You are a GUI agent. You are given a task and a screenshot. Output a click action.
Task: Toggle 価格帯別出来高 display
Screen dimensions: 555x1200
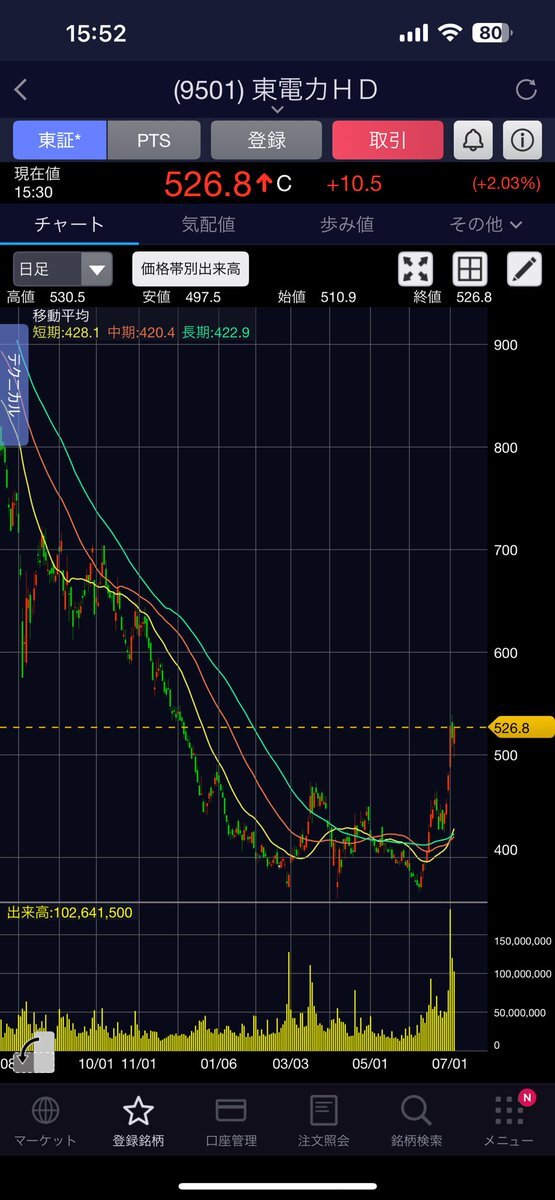[x=190, y=269]
